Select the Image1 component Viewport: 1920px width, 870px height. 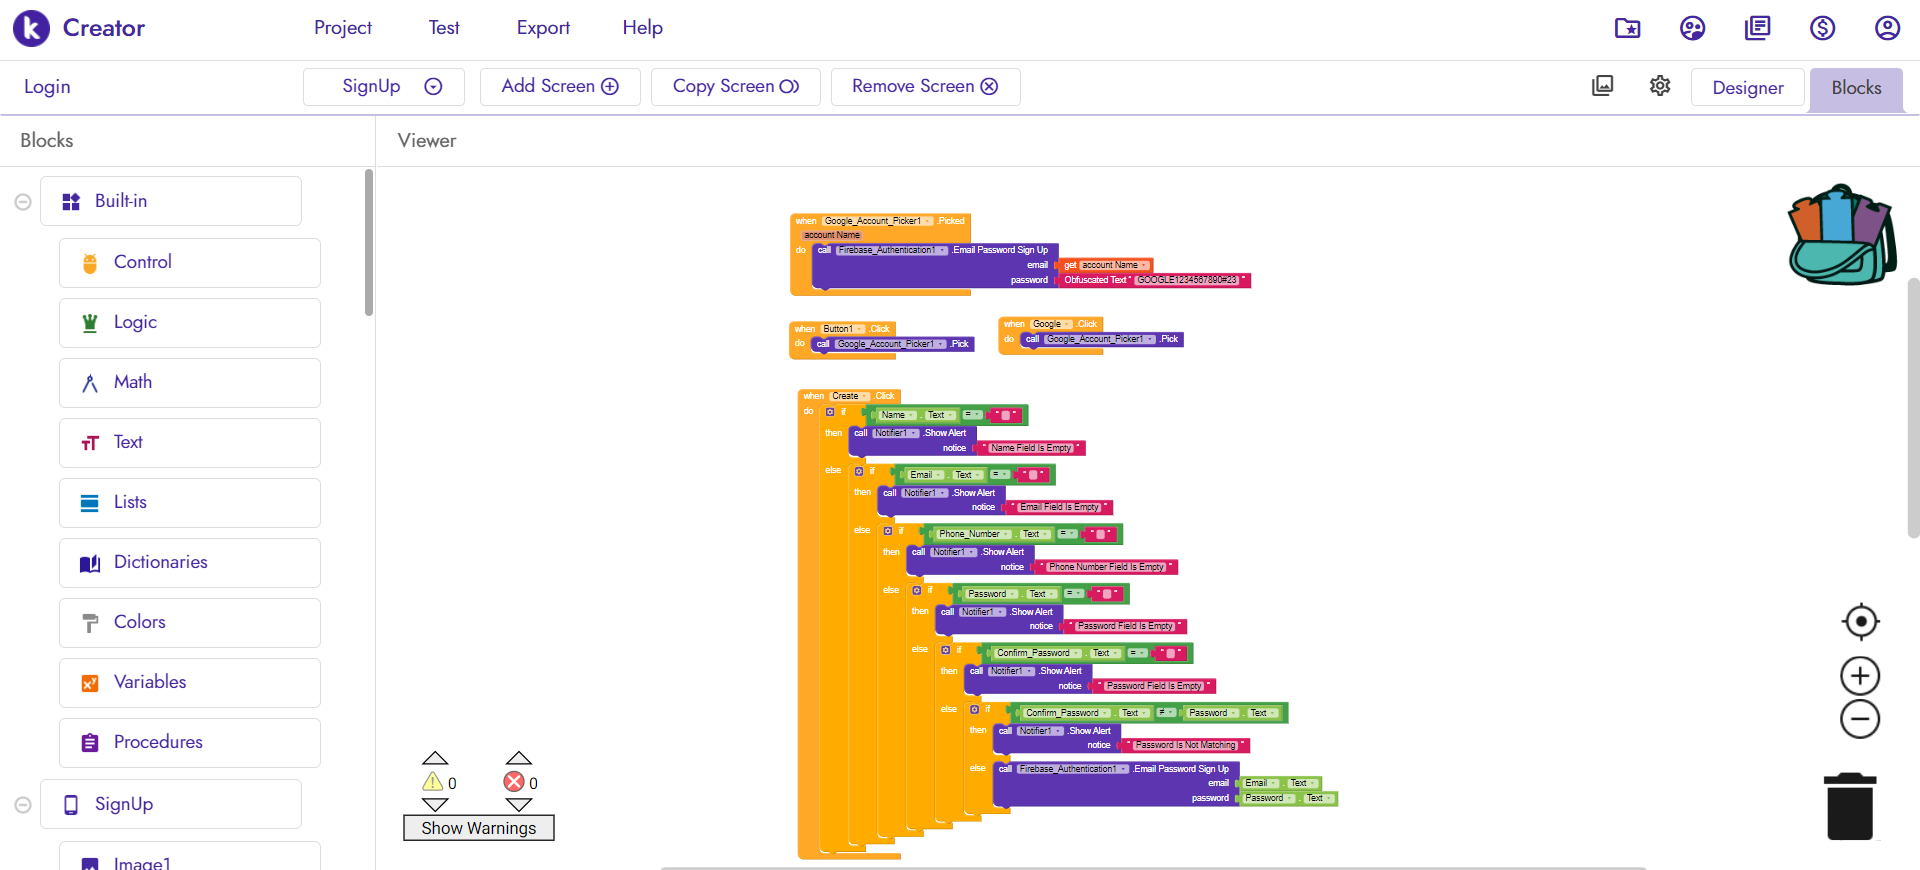pyautogui.click(x=190, y=857)
